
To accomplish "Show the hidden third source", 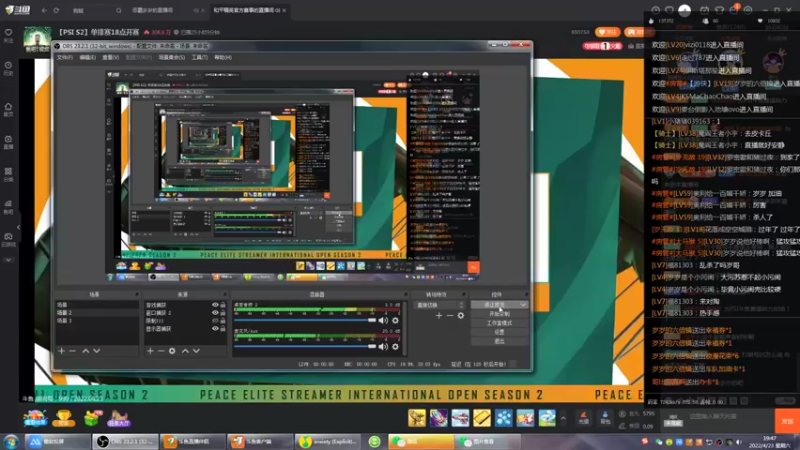I will click(x=215, y=321).
